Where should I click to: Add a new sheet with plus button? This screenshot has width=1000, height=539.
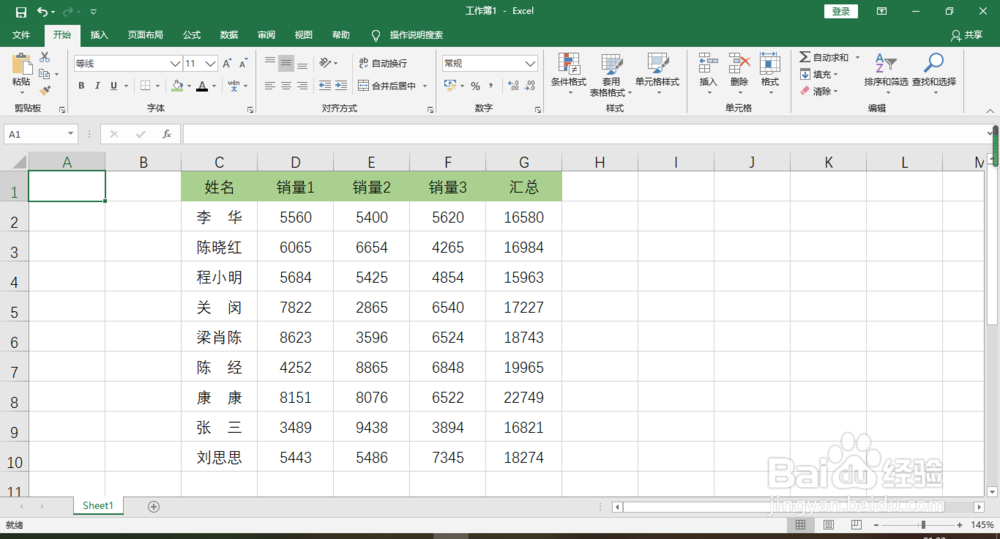pos(153,506)
